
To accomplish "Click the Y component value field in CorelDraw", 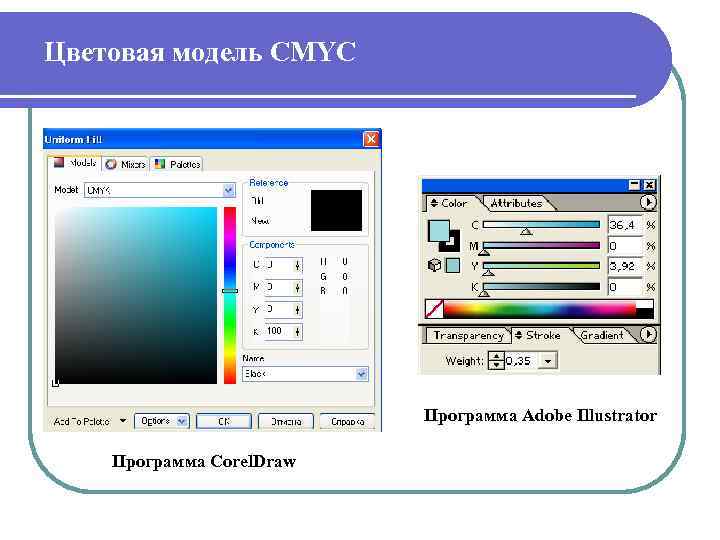I will [x=278, y=309].
